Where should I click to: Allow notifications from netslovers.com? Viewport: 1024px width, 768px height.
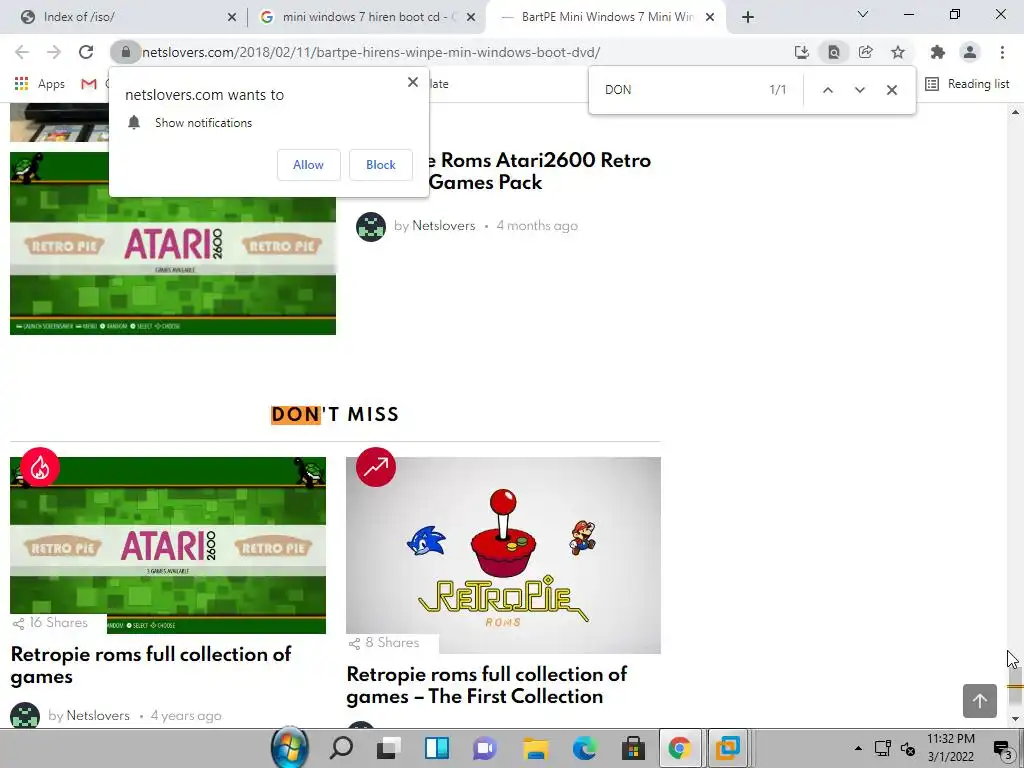308,165
